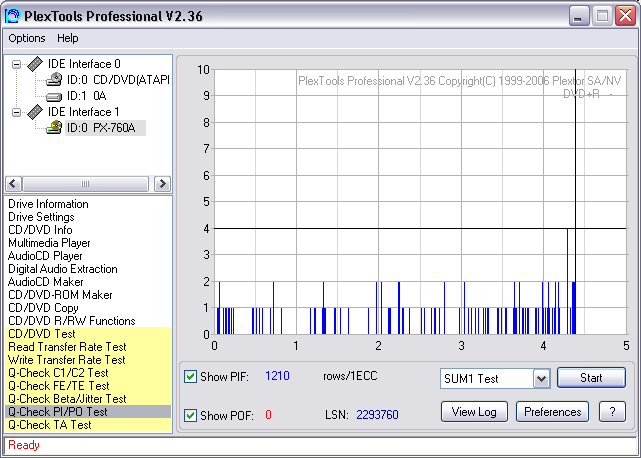Collapse the IDE Interface 1 tree node
This screenshot has width=641, height=458.
16,112
